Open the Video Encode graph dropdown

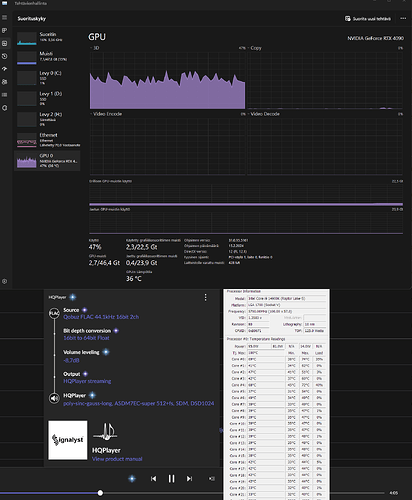pyautogui.click(x=106, y=114)
